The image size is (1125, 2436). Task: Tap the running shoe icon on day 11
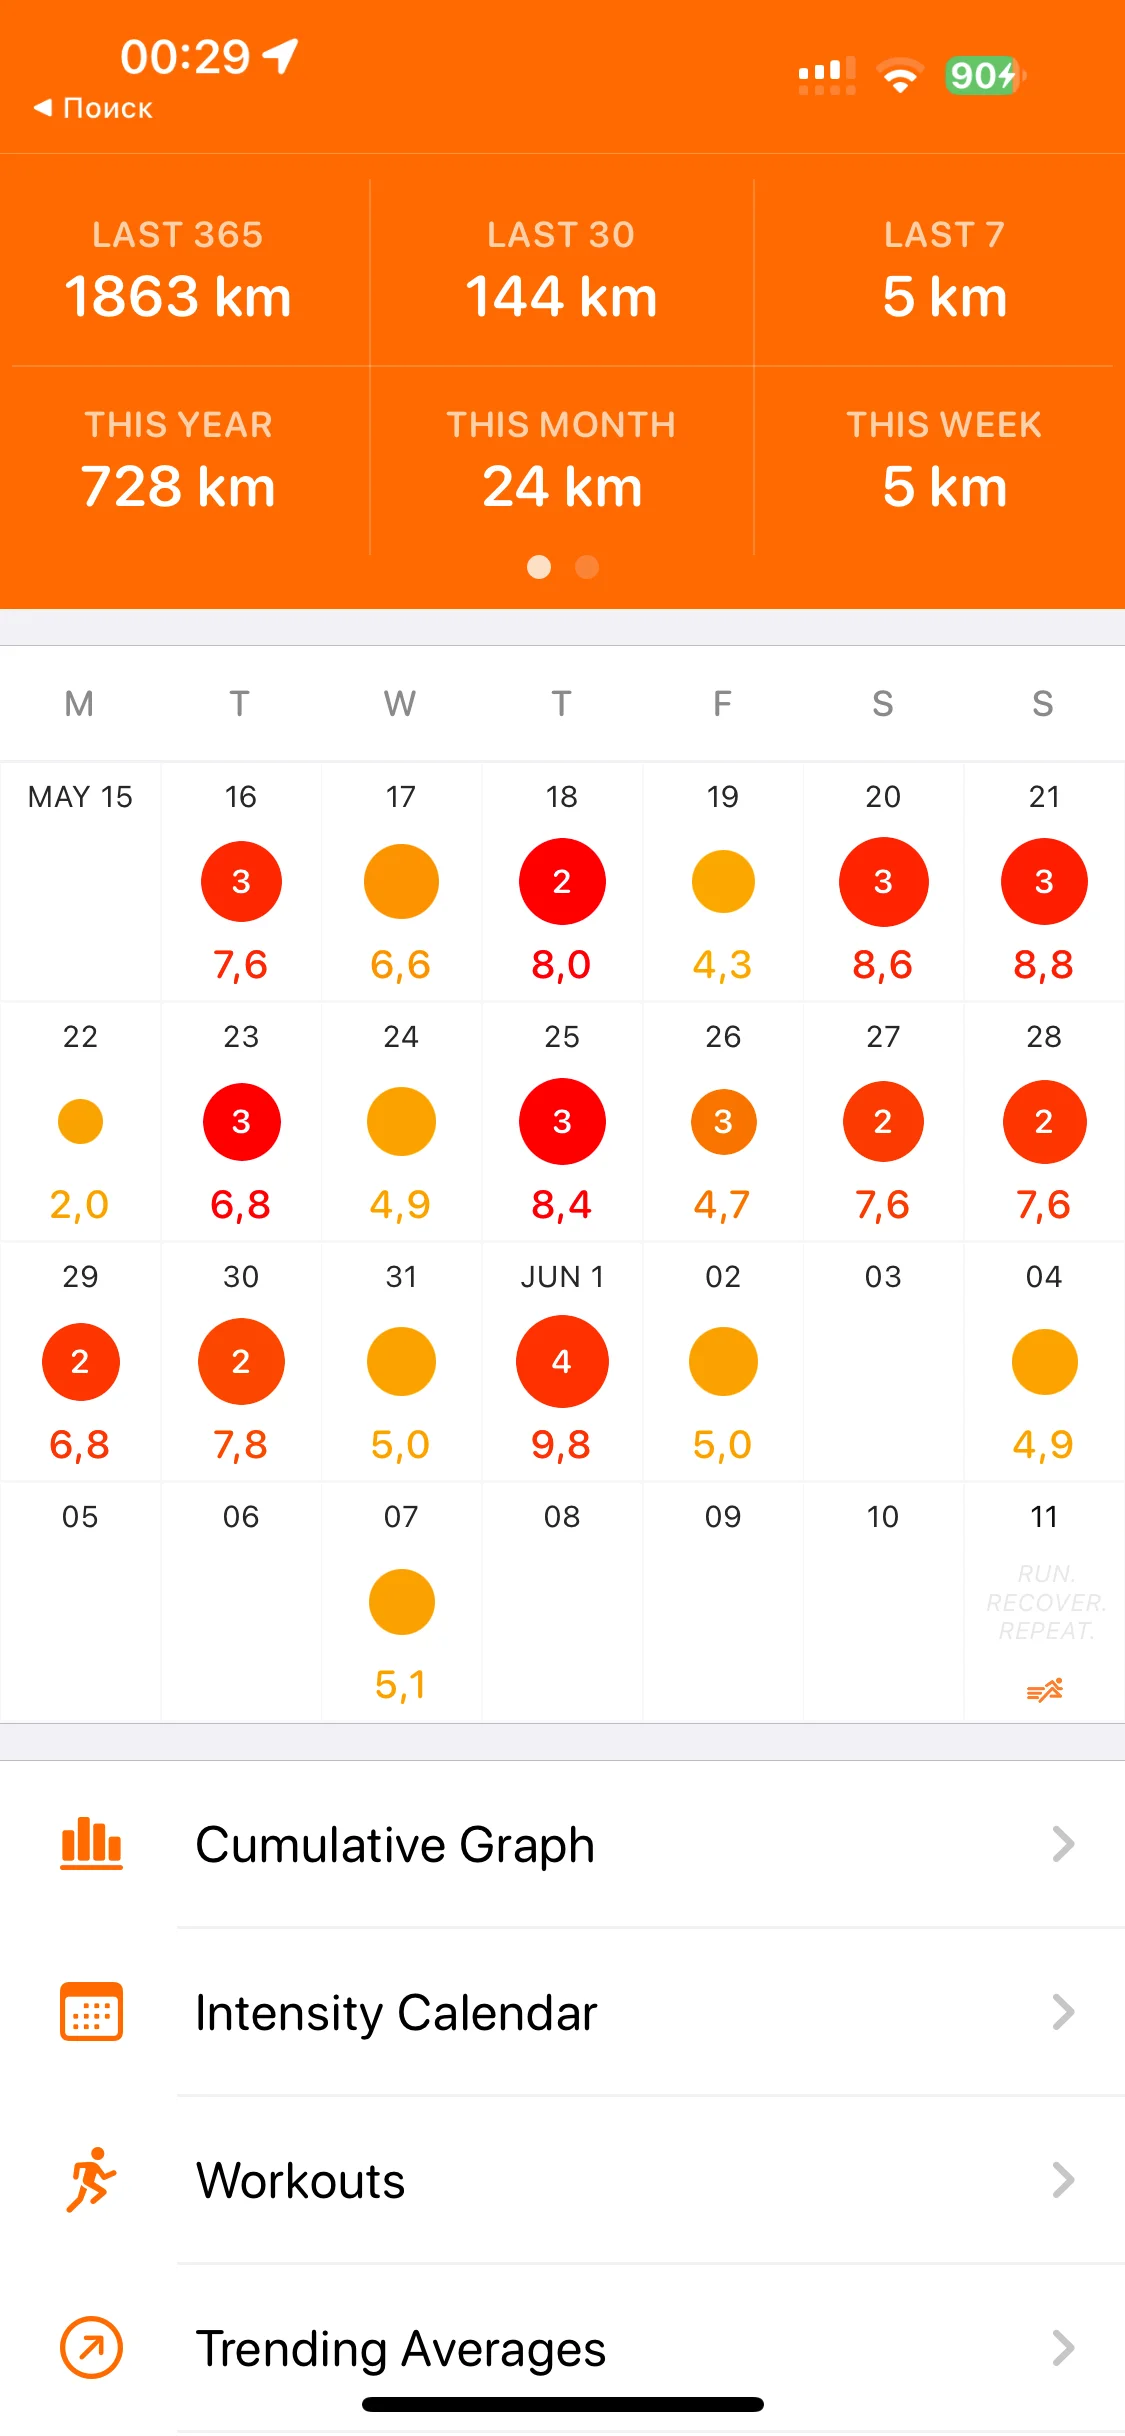1044,1690
